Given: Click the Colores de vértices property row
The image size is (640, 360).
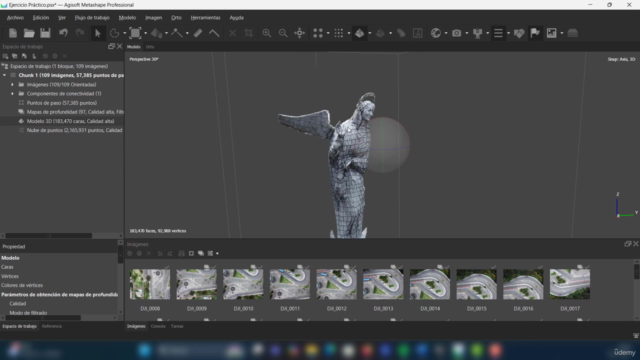Looking at the screenshot, I should (x=59, y=285).
